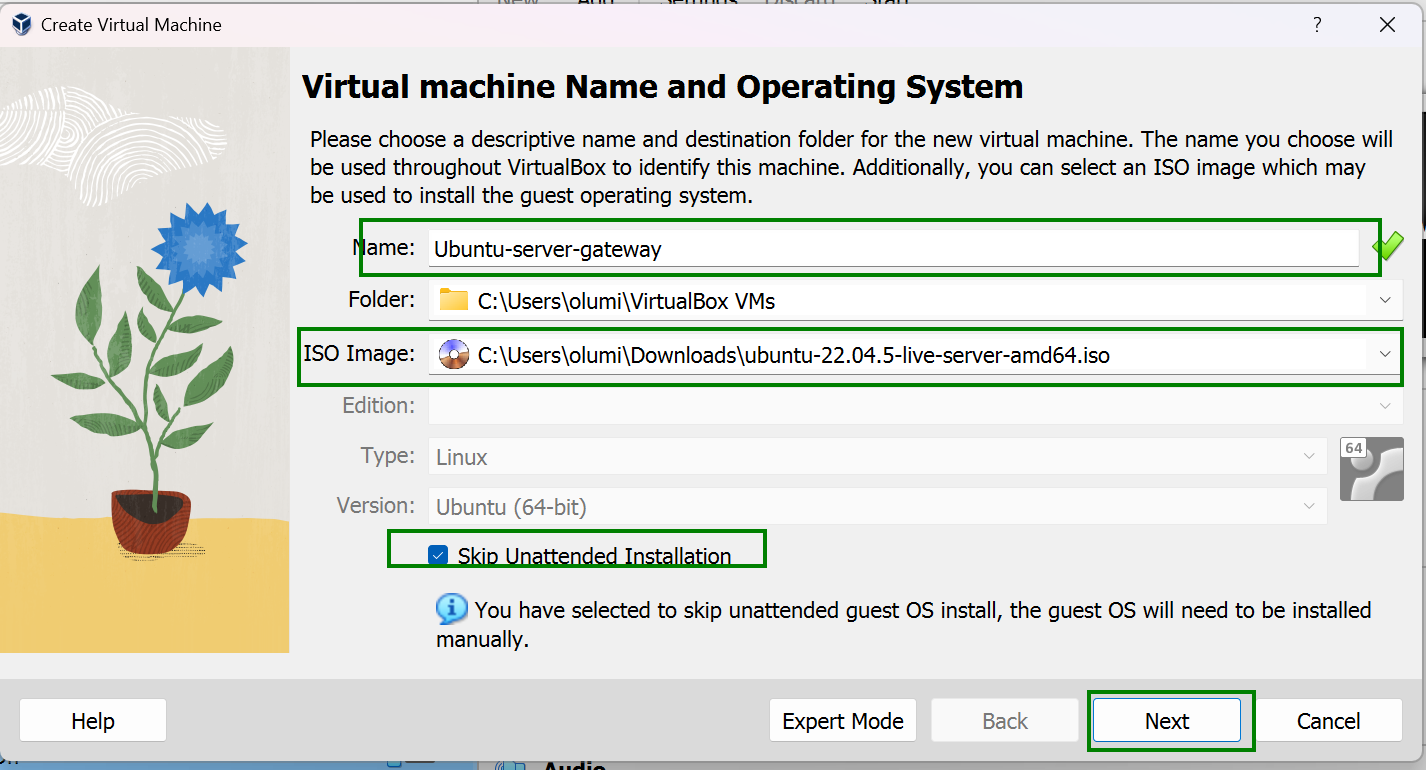This screenshot has width=1426, height=770.
Task: Click the Type dropdown showing Linux
Action: (878, 457)
